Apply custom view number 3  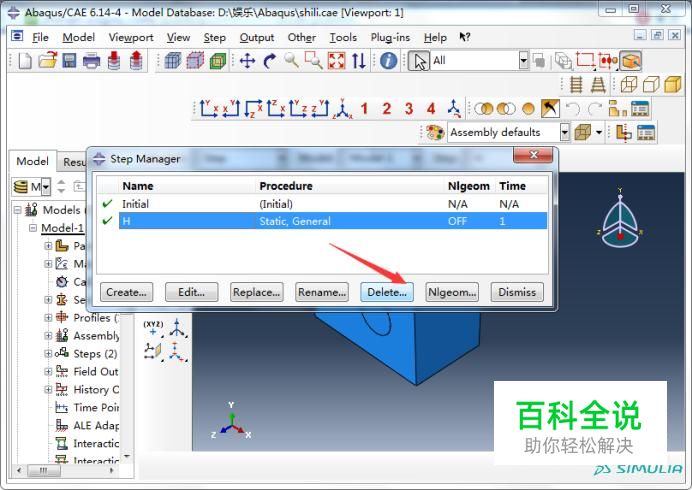[x=409, y=109]
